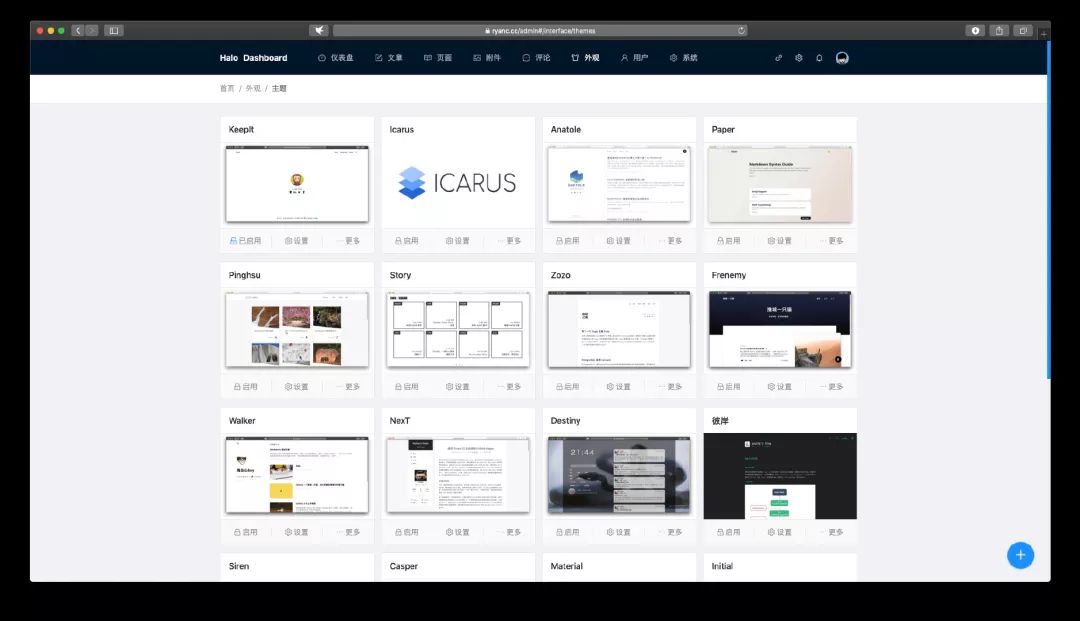Enable the Pinghsu theme
Image resolution: width=1080 pixels, height=621 pixels.
tap(245, 387)
